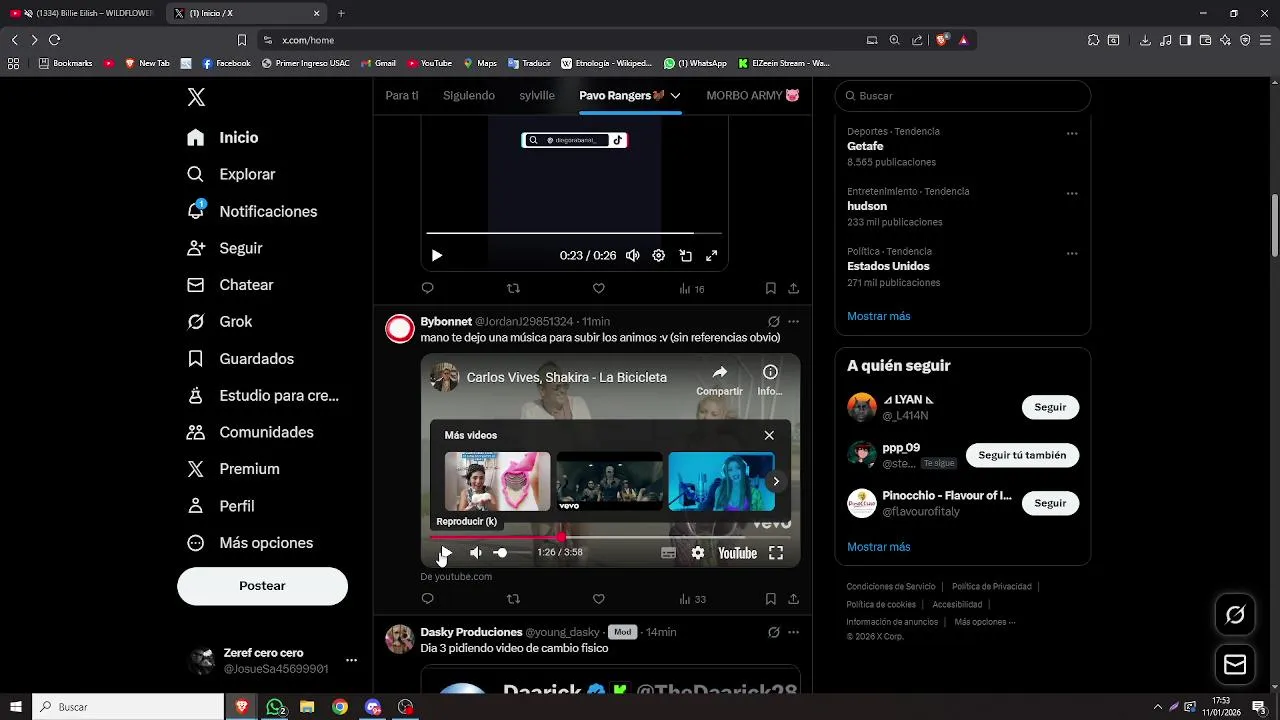Open Bybonnet profile avatar
The height and width of the screenshot is (720, 1280).
[x=400, y=329]
